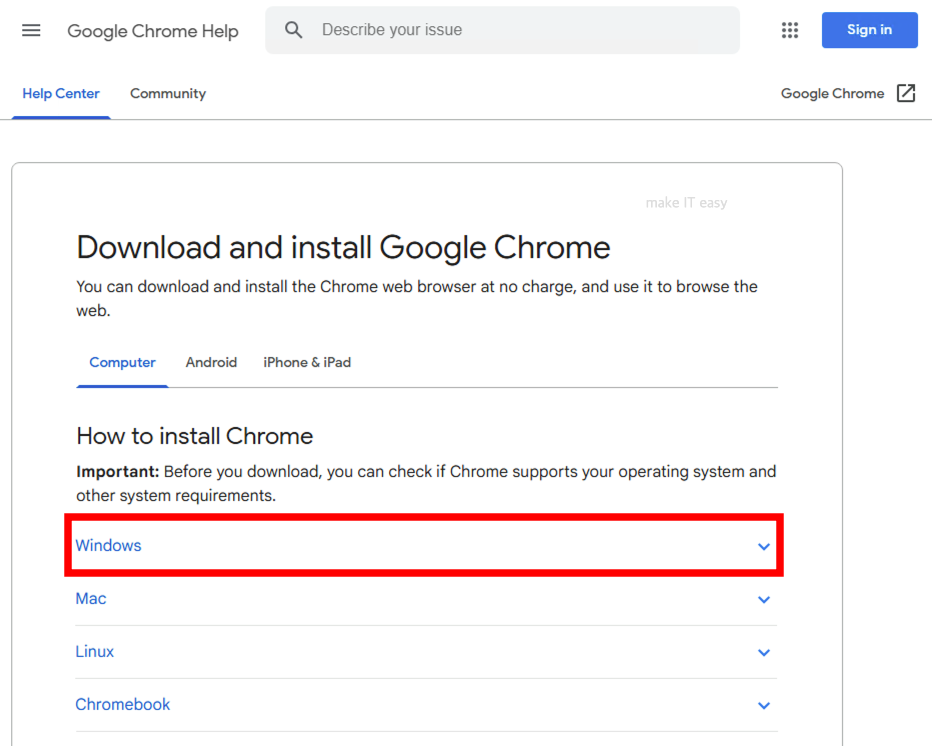Open the hamburger main menu

point(31,30)
